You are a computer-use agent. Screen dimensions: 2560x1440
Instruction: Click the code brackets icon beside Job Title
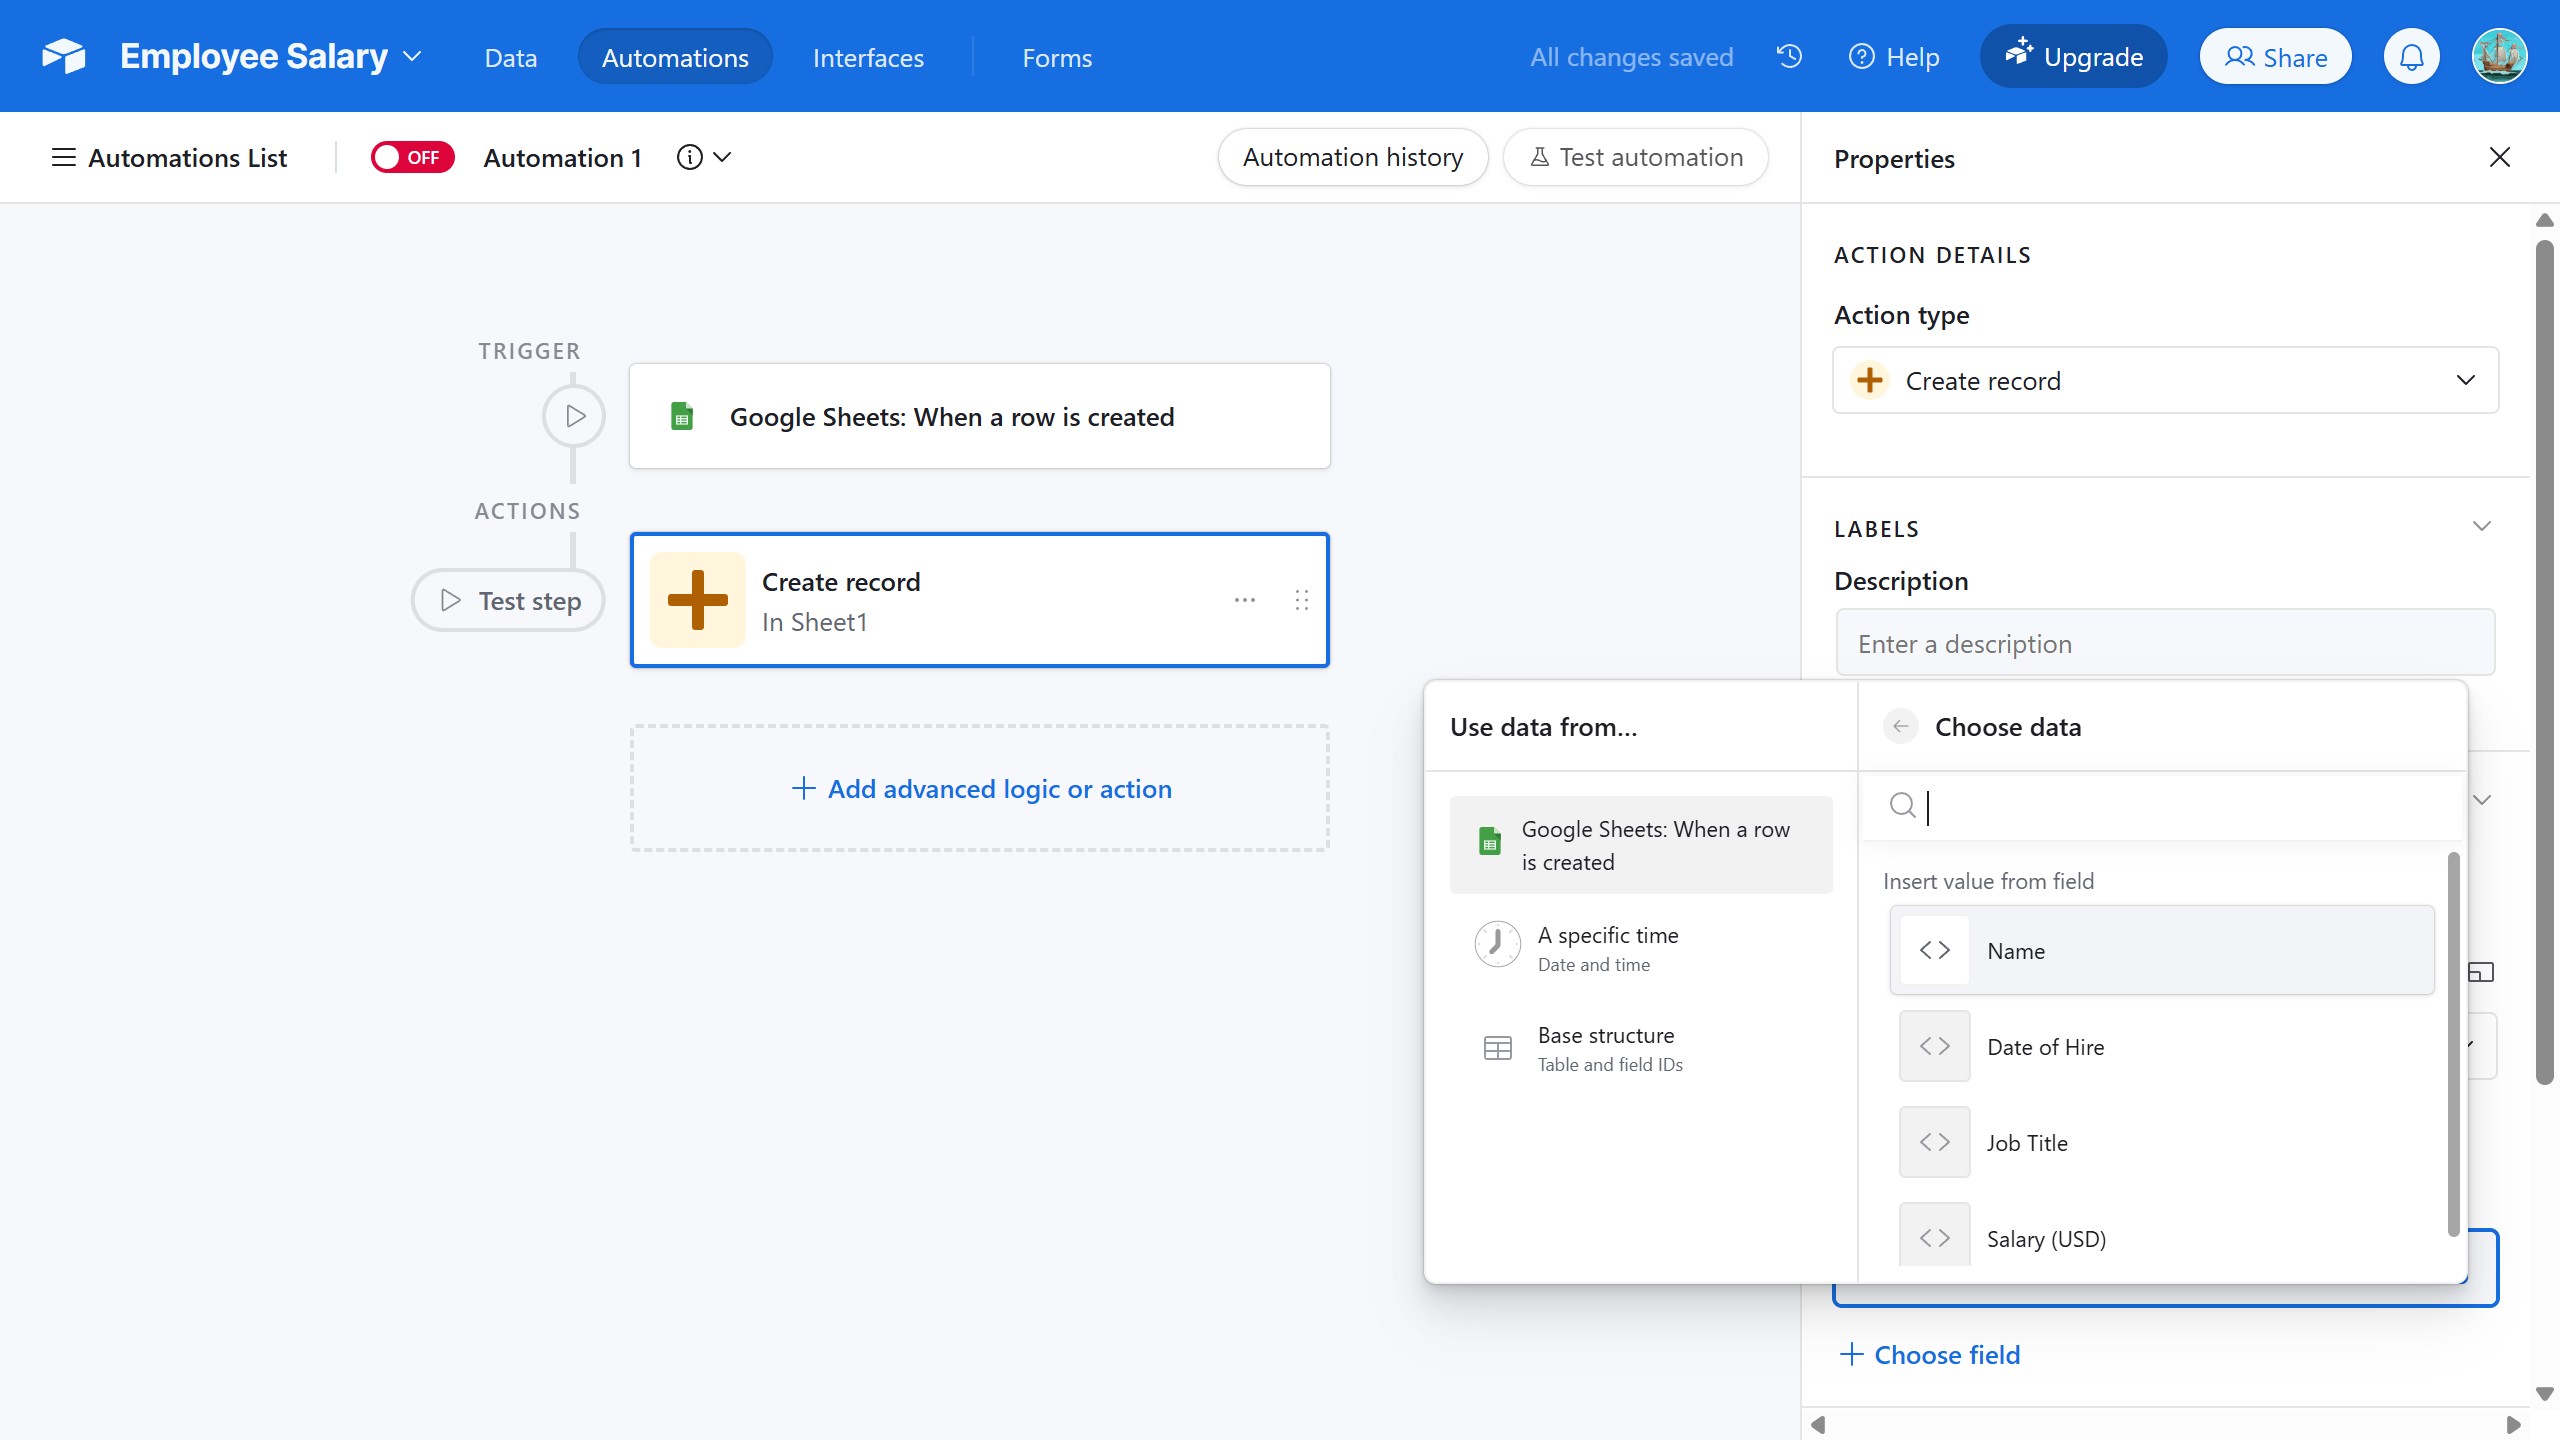pos(1935,1142)
